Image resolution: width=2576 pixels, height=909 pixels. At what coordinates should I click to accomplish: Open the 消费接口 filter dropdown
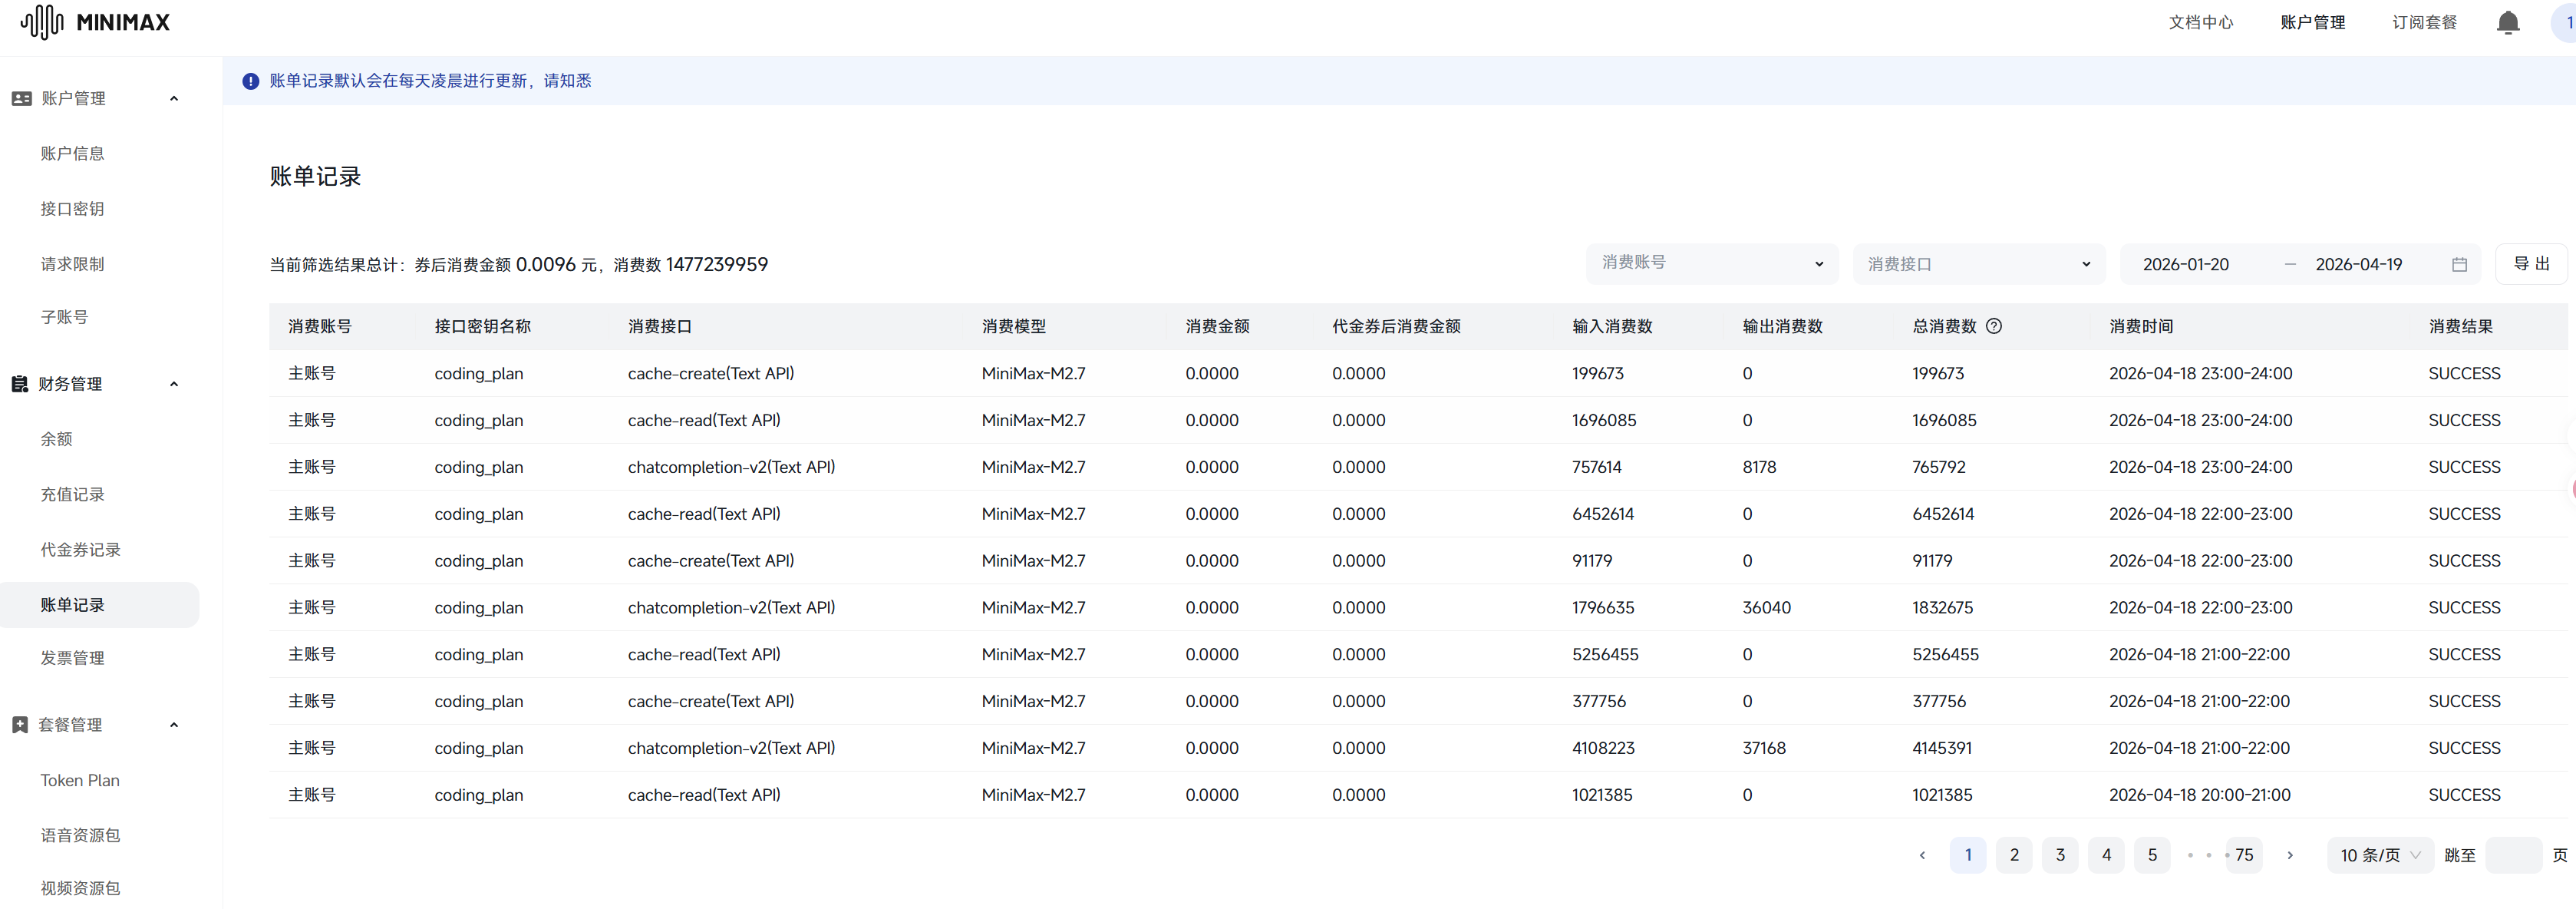(1978, 264)
